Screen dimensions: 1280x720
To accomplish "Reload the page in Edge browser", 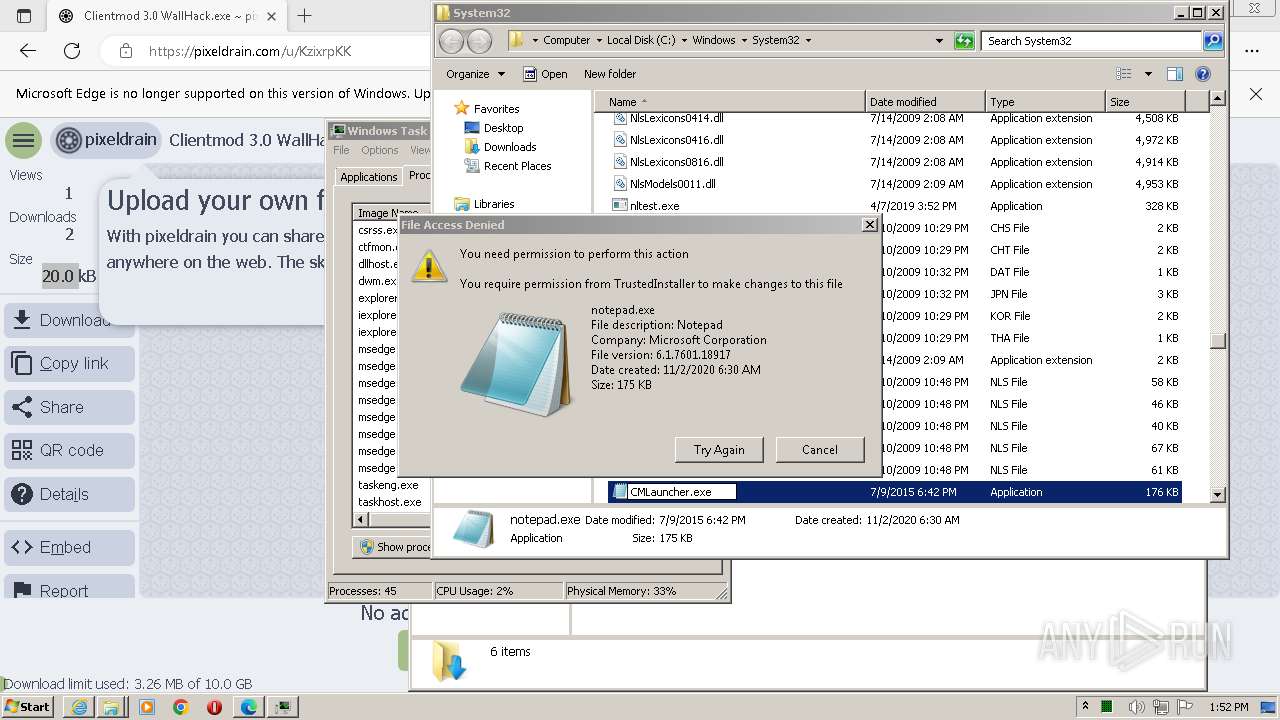I will click(x=72, y=51).
